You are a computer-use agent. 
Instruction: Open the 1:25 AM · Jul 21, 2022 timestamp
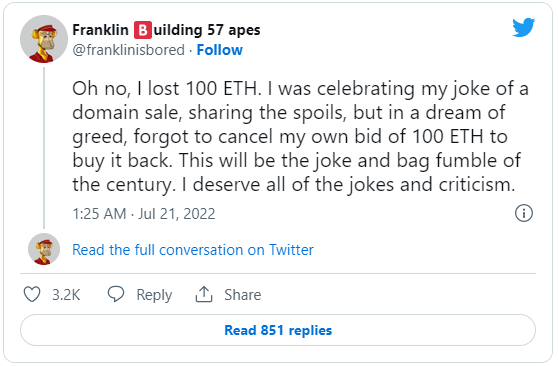[x=144, y=214]
